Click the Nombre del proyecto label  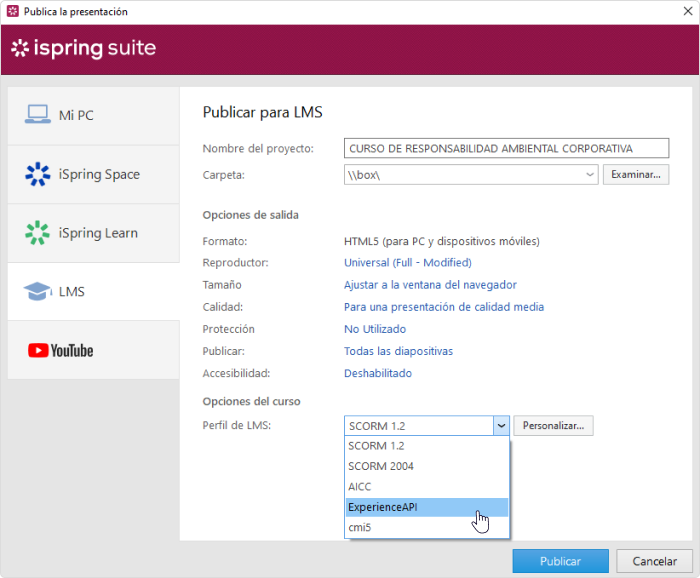(258, 149)
